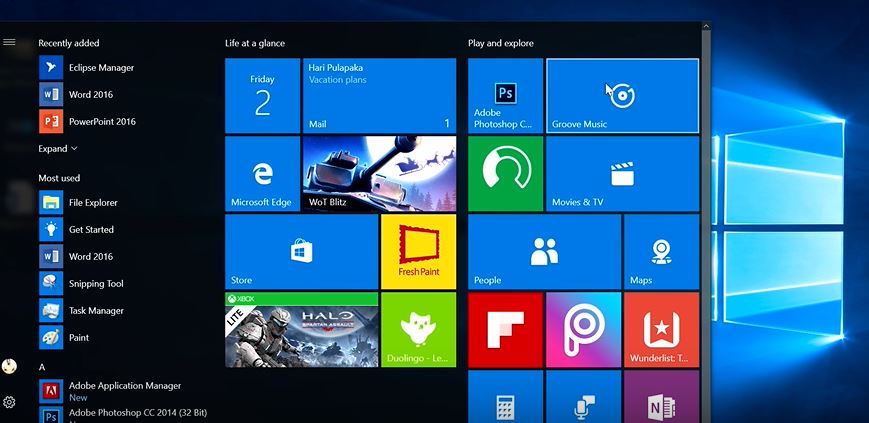Launch the Microsoft Edge tile
The width and height of the screenshot is (869, 423).
point(262,174)
